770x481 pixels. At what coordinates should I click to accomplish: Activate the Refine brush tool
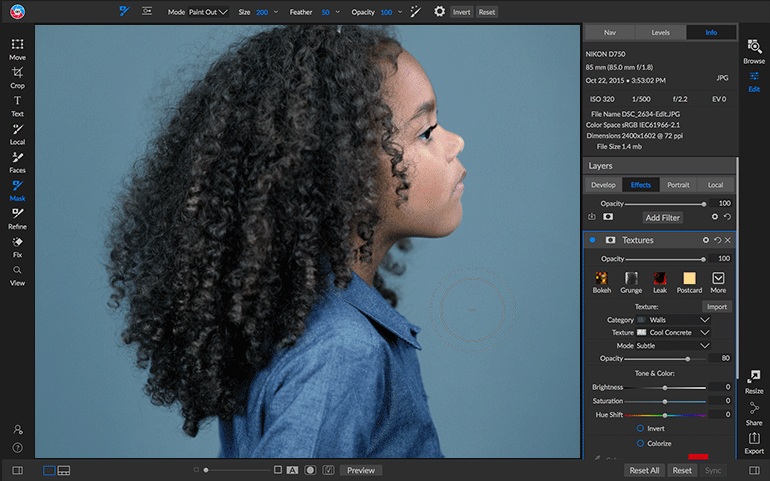(x=17, y=219)
